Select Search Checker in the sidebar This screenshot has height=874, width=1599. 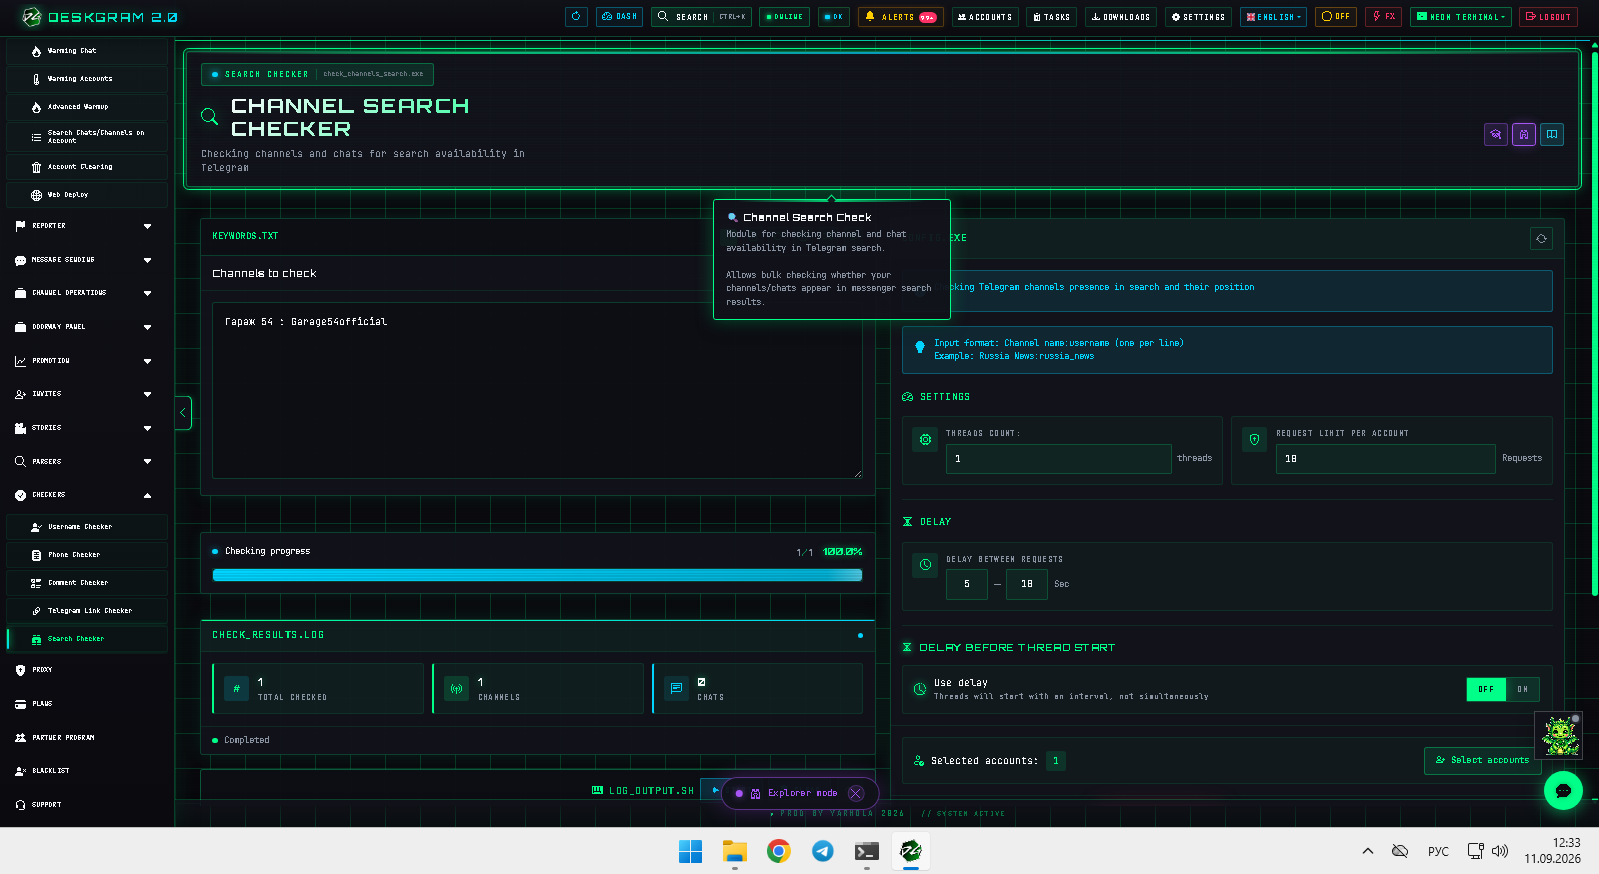(x=87, y=639)
